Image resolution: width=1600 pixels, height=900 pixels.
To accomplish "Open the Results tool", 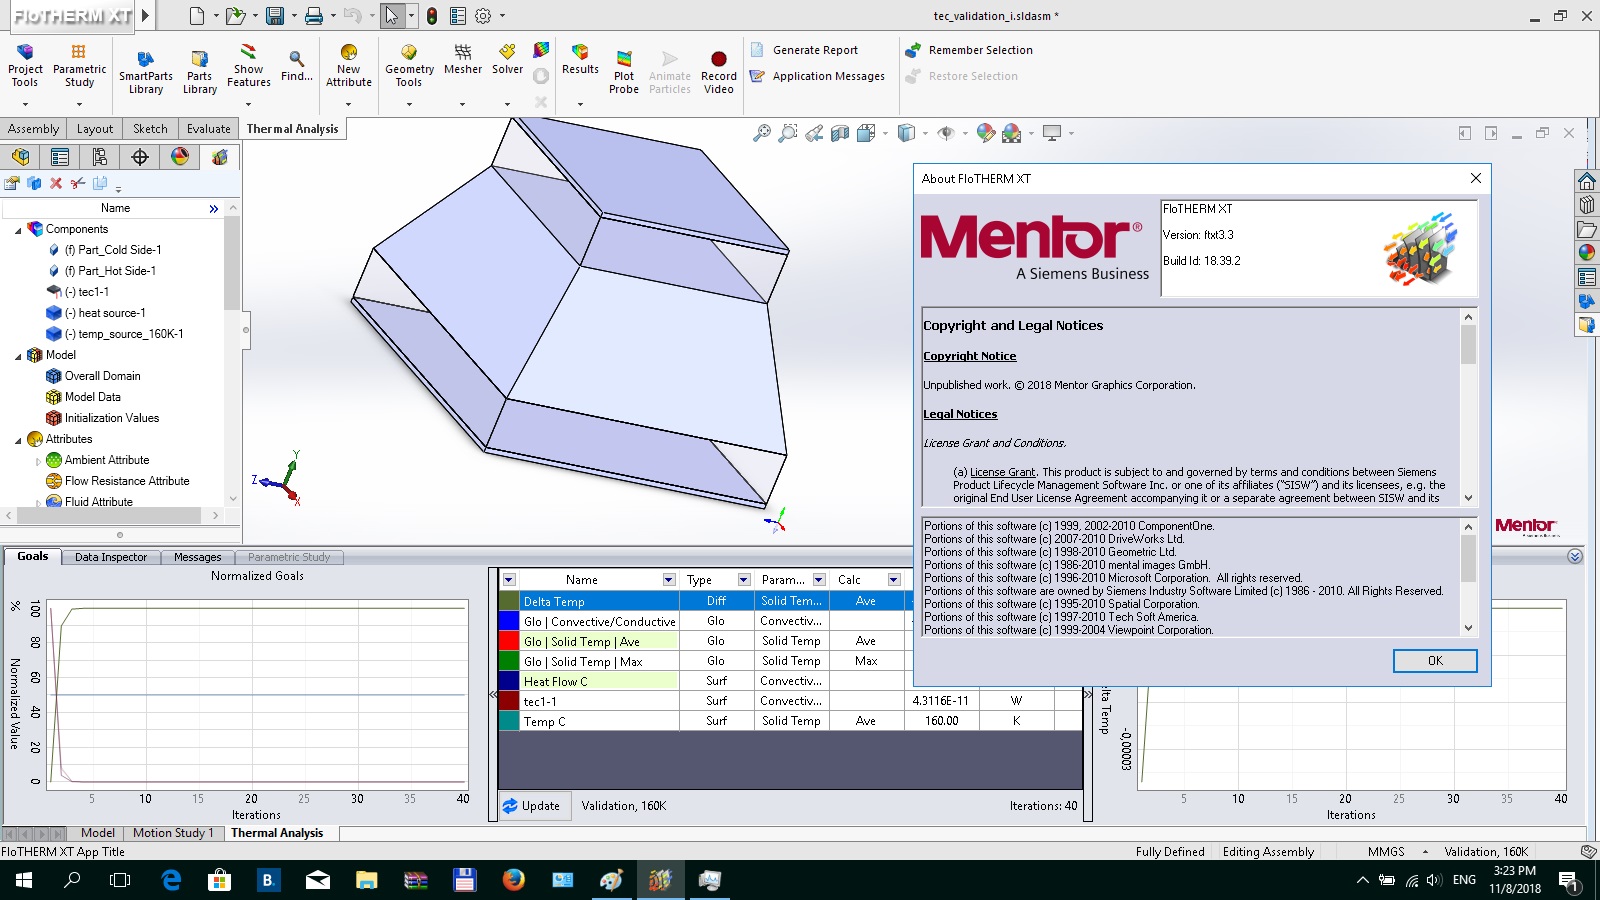I will (580, 60).
